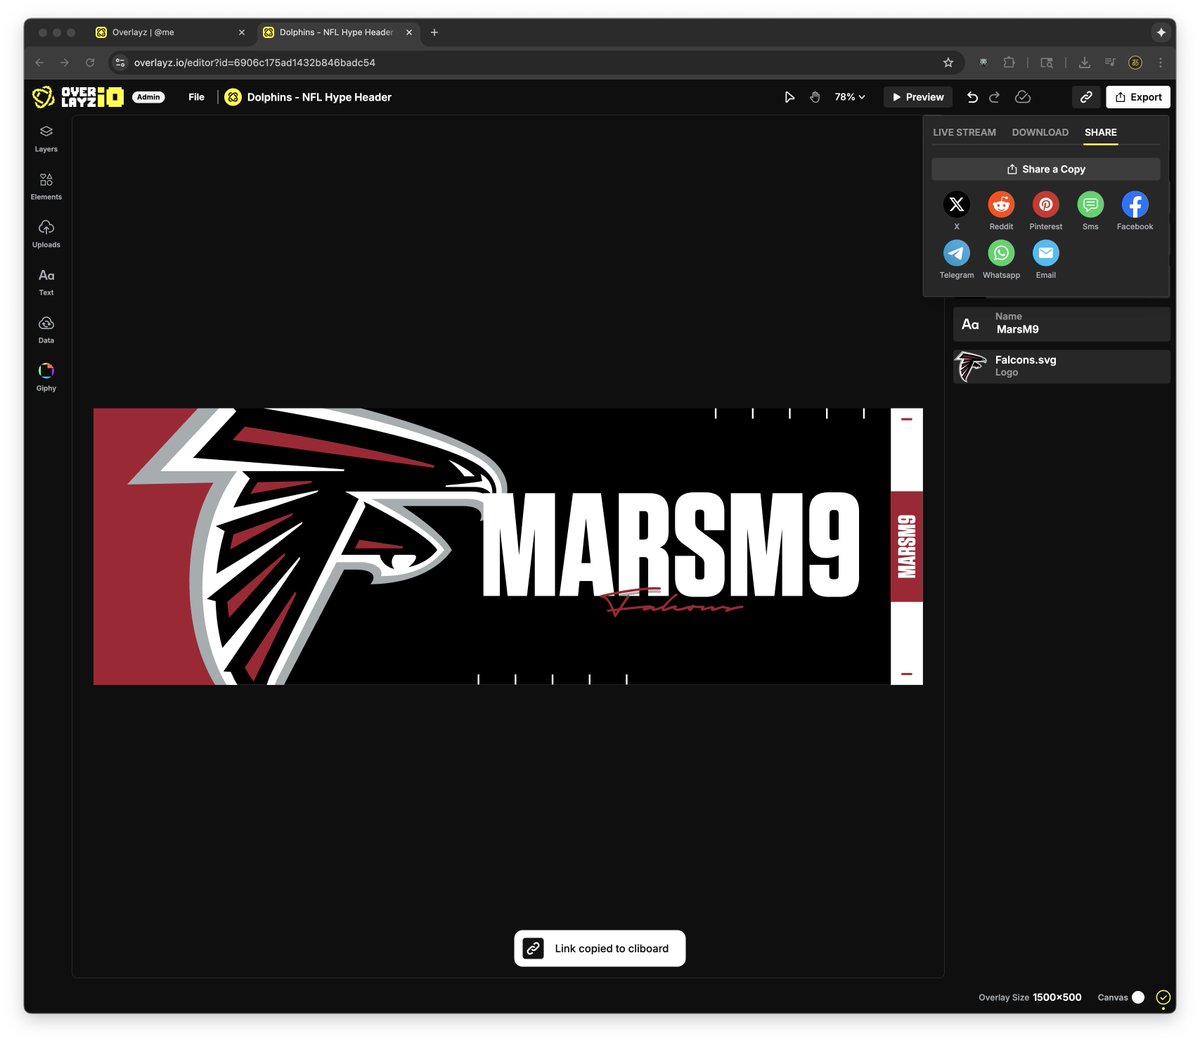Viewport: 1200px width, 1043px height.
Task: Switch to the DOWNLOAD tab
Action: pyautogui.click(x=1040, y=132)
